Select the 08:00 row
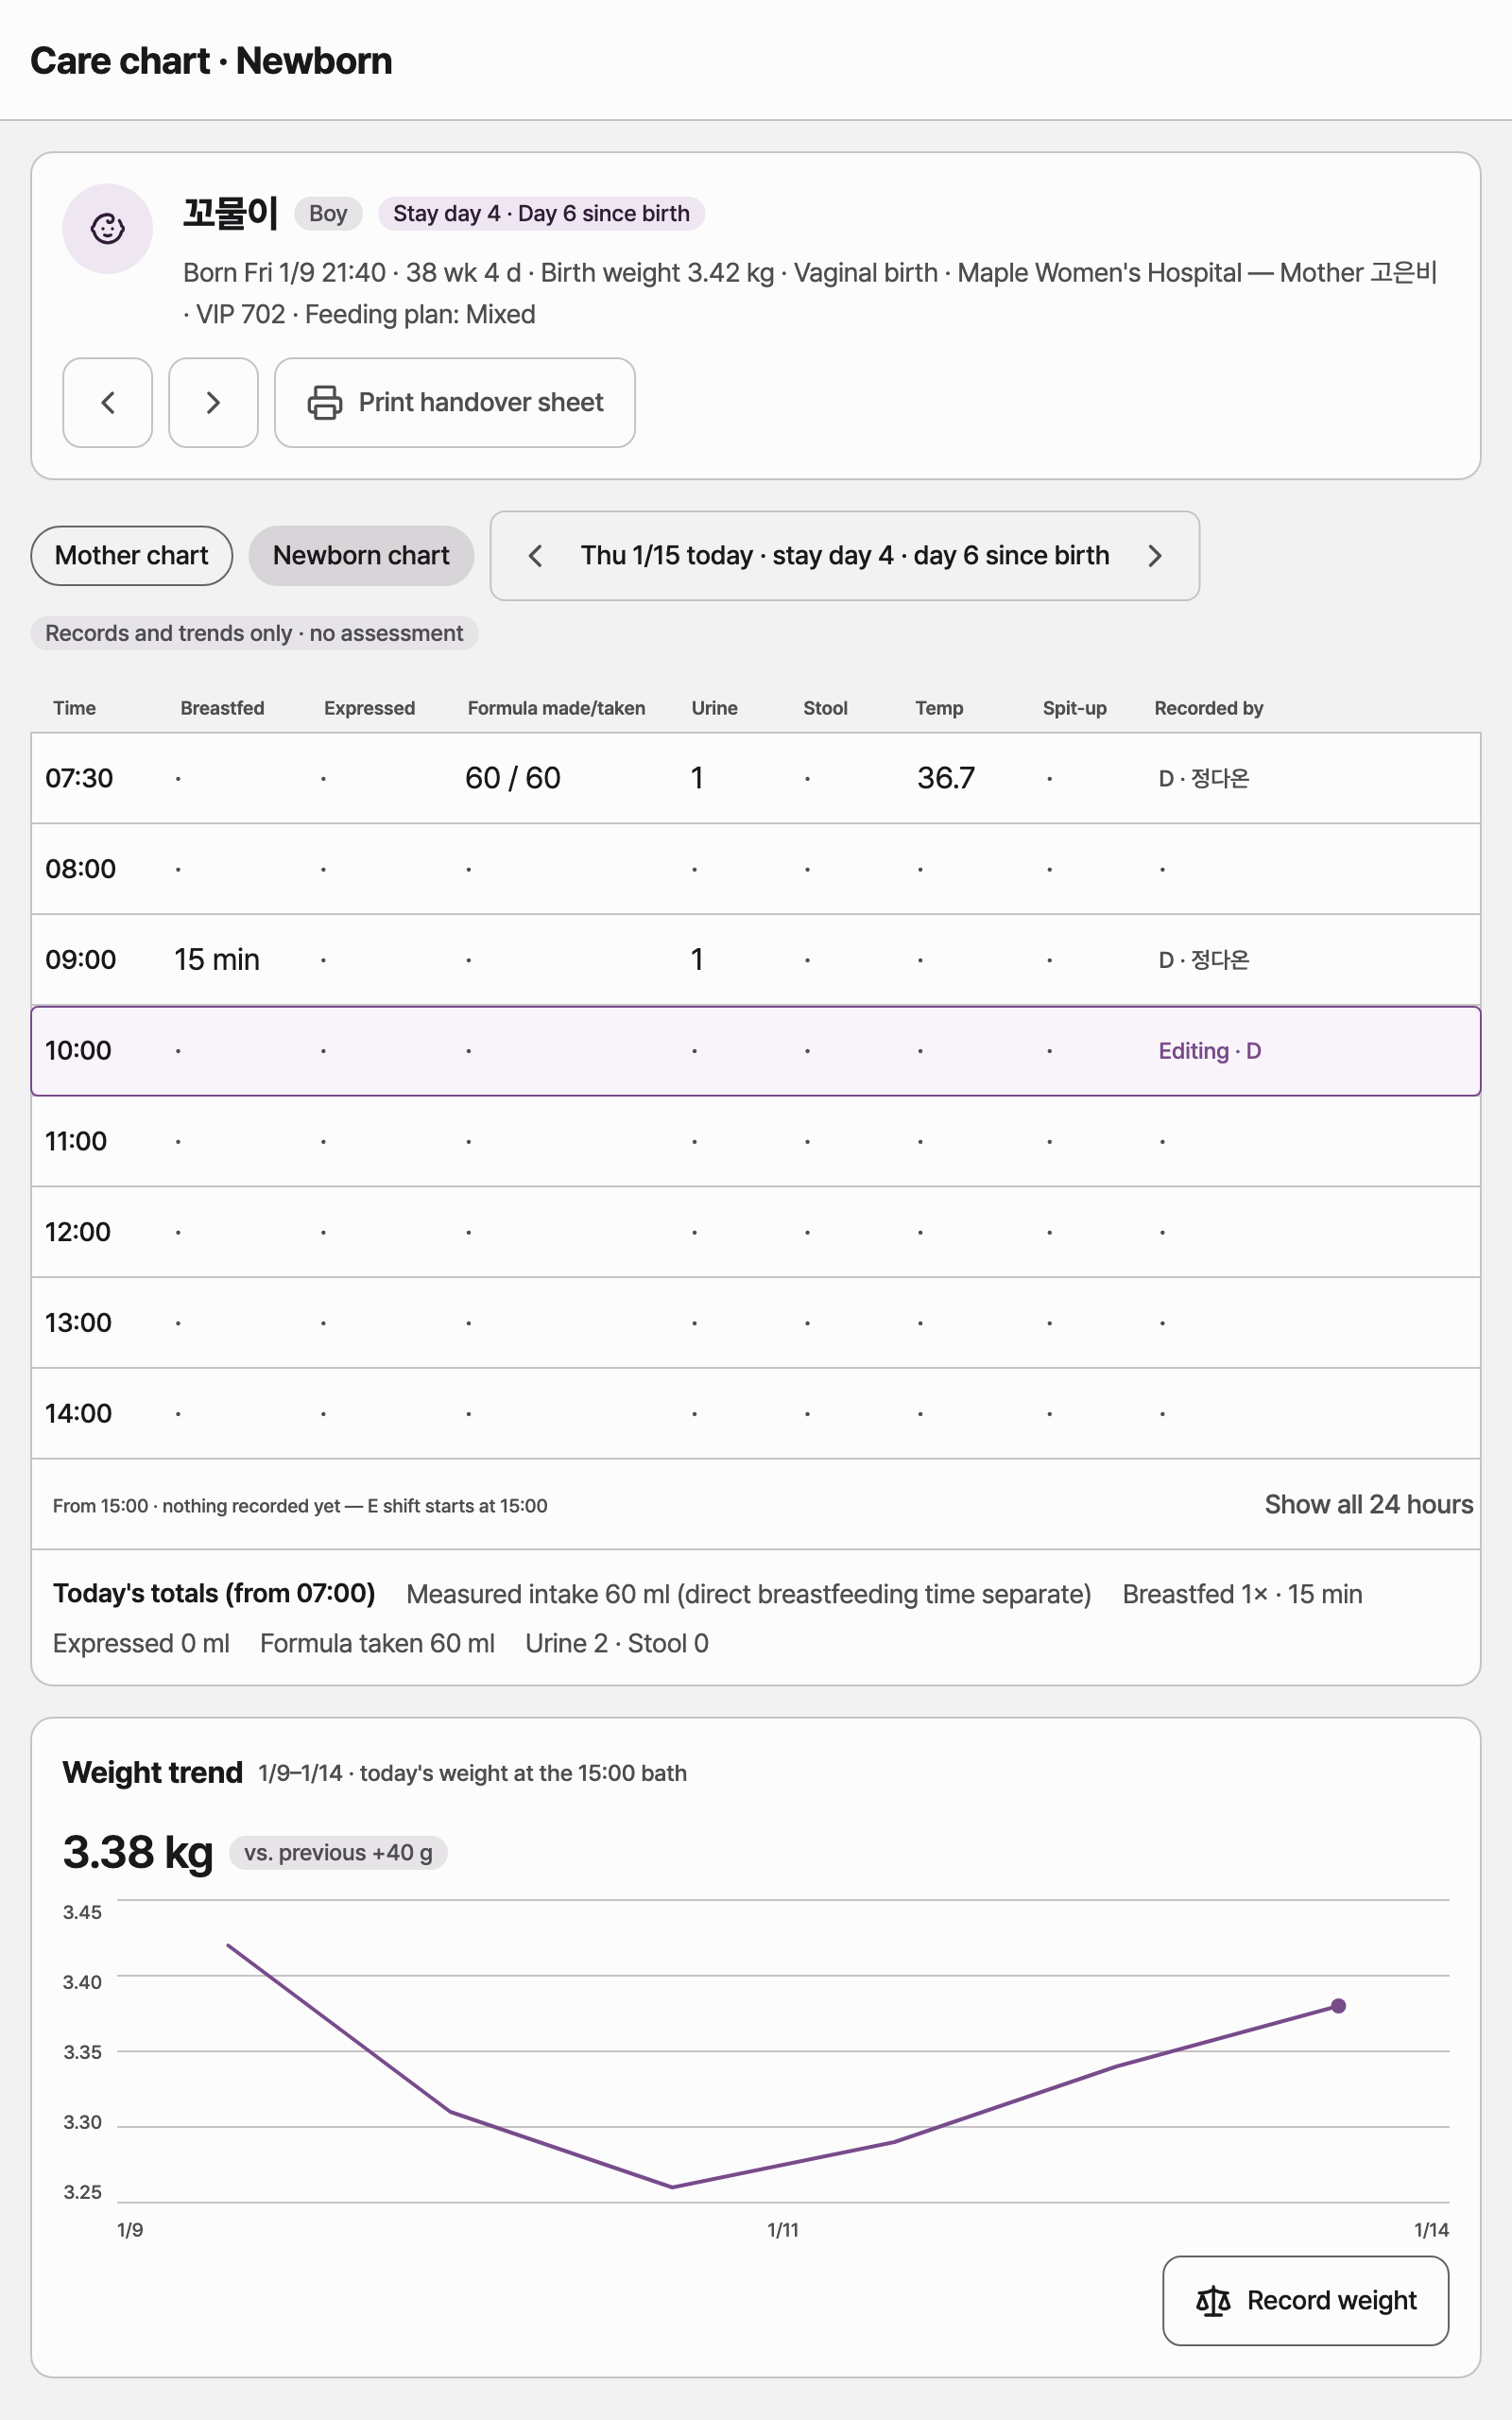The image size is (1512, 2420). [756, 869]
